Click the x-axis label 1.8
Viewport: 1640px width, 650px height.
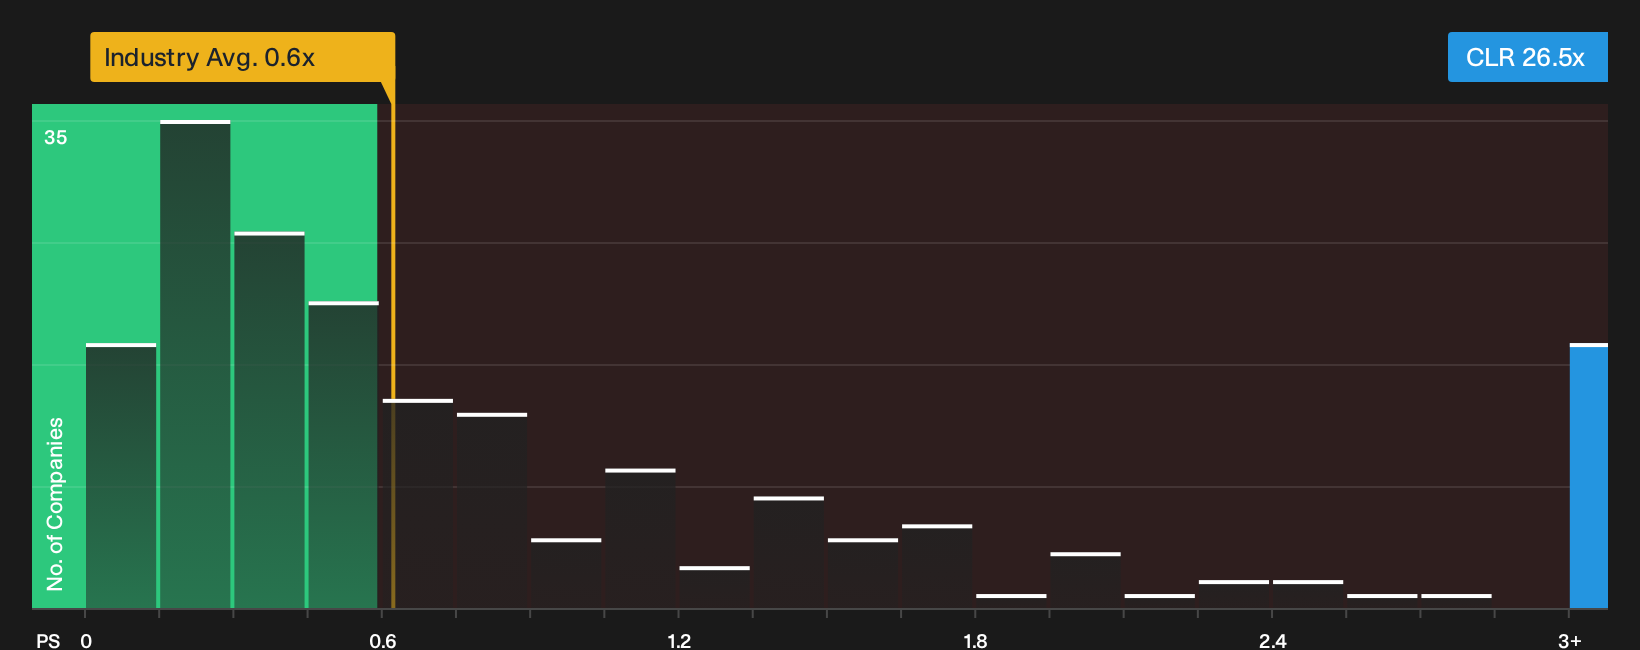pos(975,640)
